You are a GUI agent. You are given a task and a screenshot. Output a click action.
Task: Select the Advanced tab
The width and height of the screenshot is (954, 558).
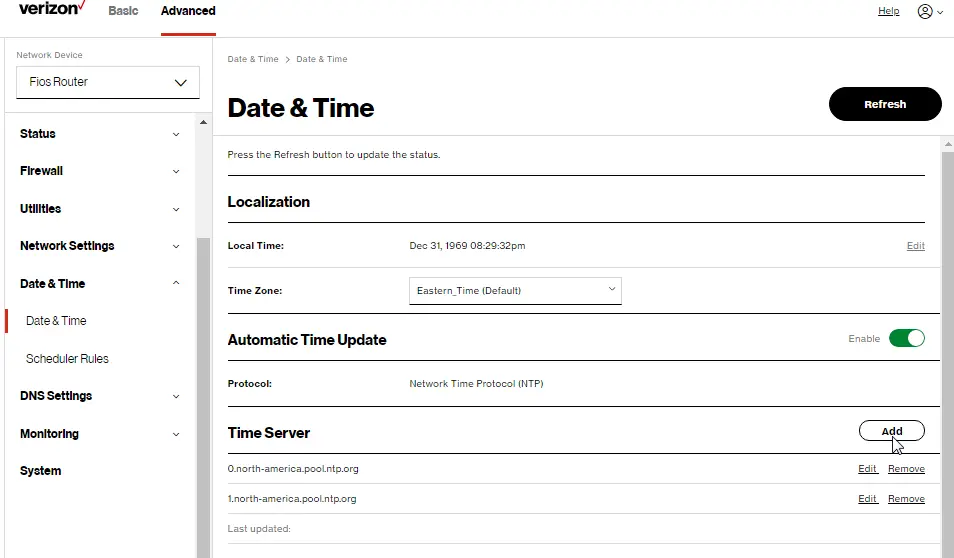click(x=188, y=11)
